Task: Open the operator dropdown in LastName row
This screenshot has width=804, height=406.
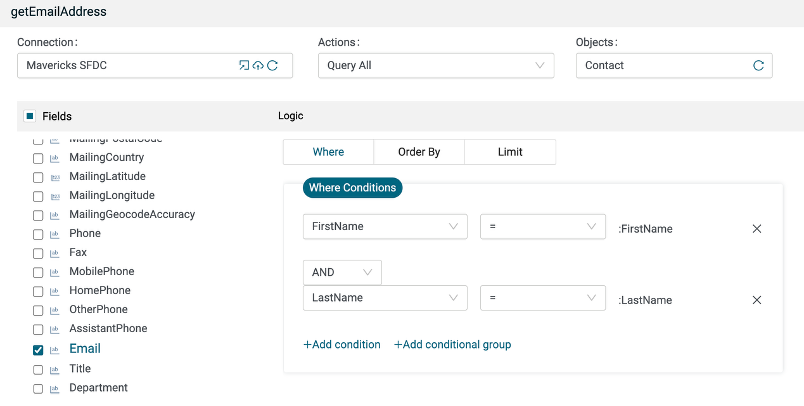Action: coord(542,298)
